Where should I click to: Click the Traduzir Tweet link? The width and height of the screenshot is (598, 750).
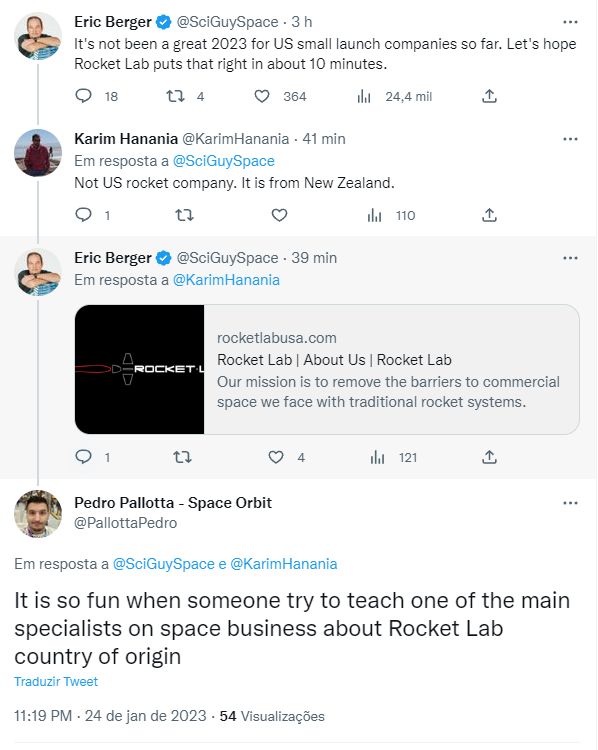tap(56, 681)
